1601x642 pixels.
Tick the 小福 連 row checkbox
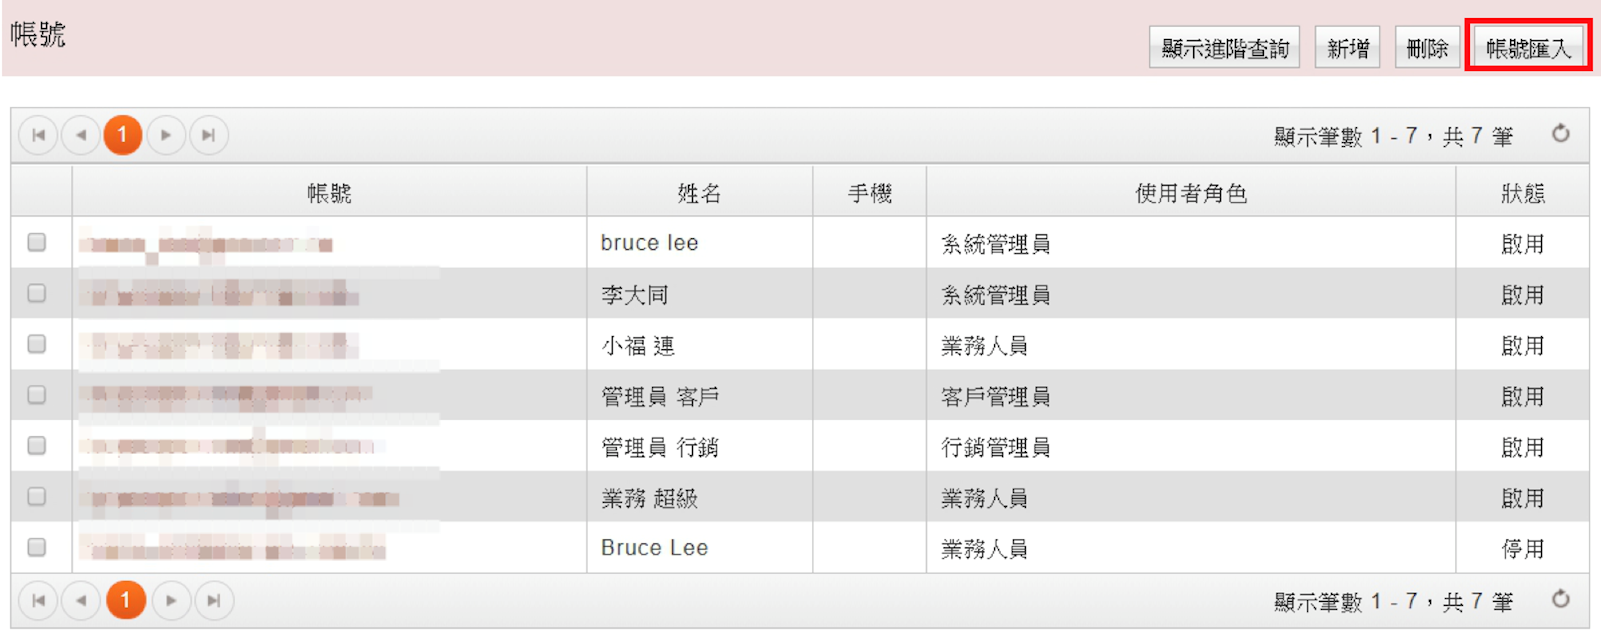(37, 344)
